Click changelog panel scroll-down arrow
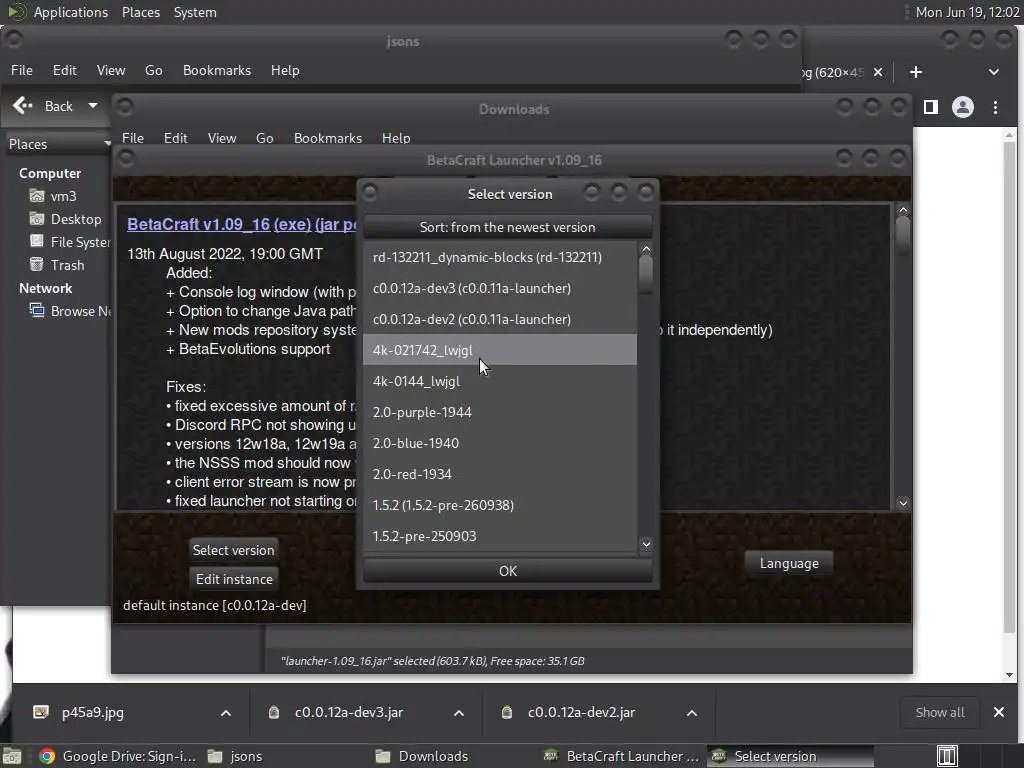Viewport: 1024px width, 768px height. coord(903,503)
